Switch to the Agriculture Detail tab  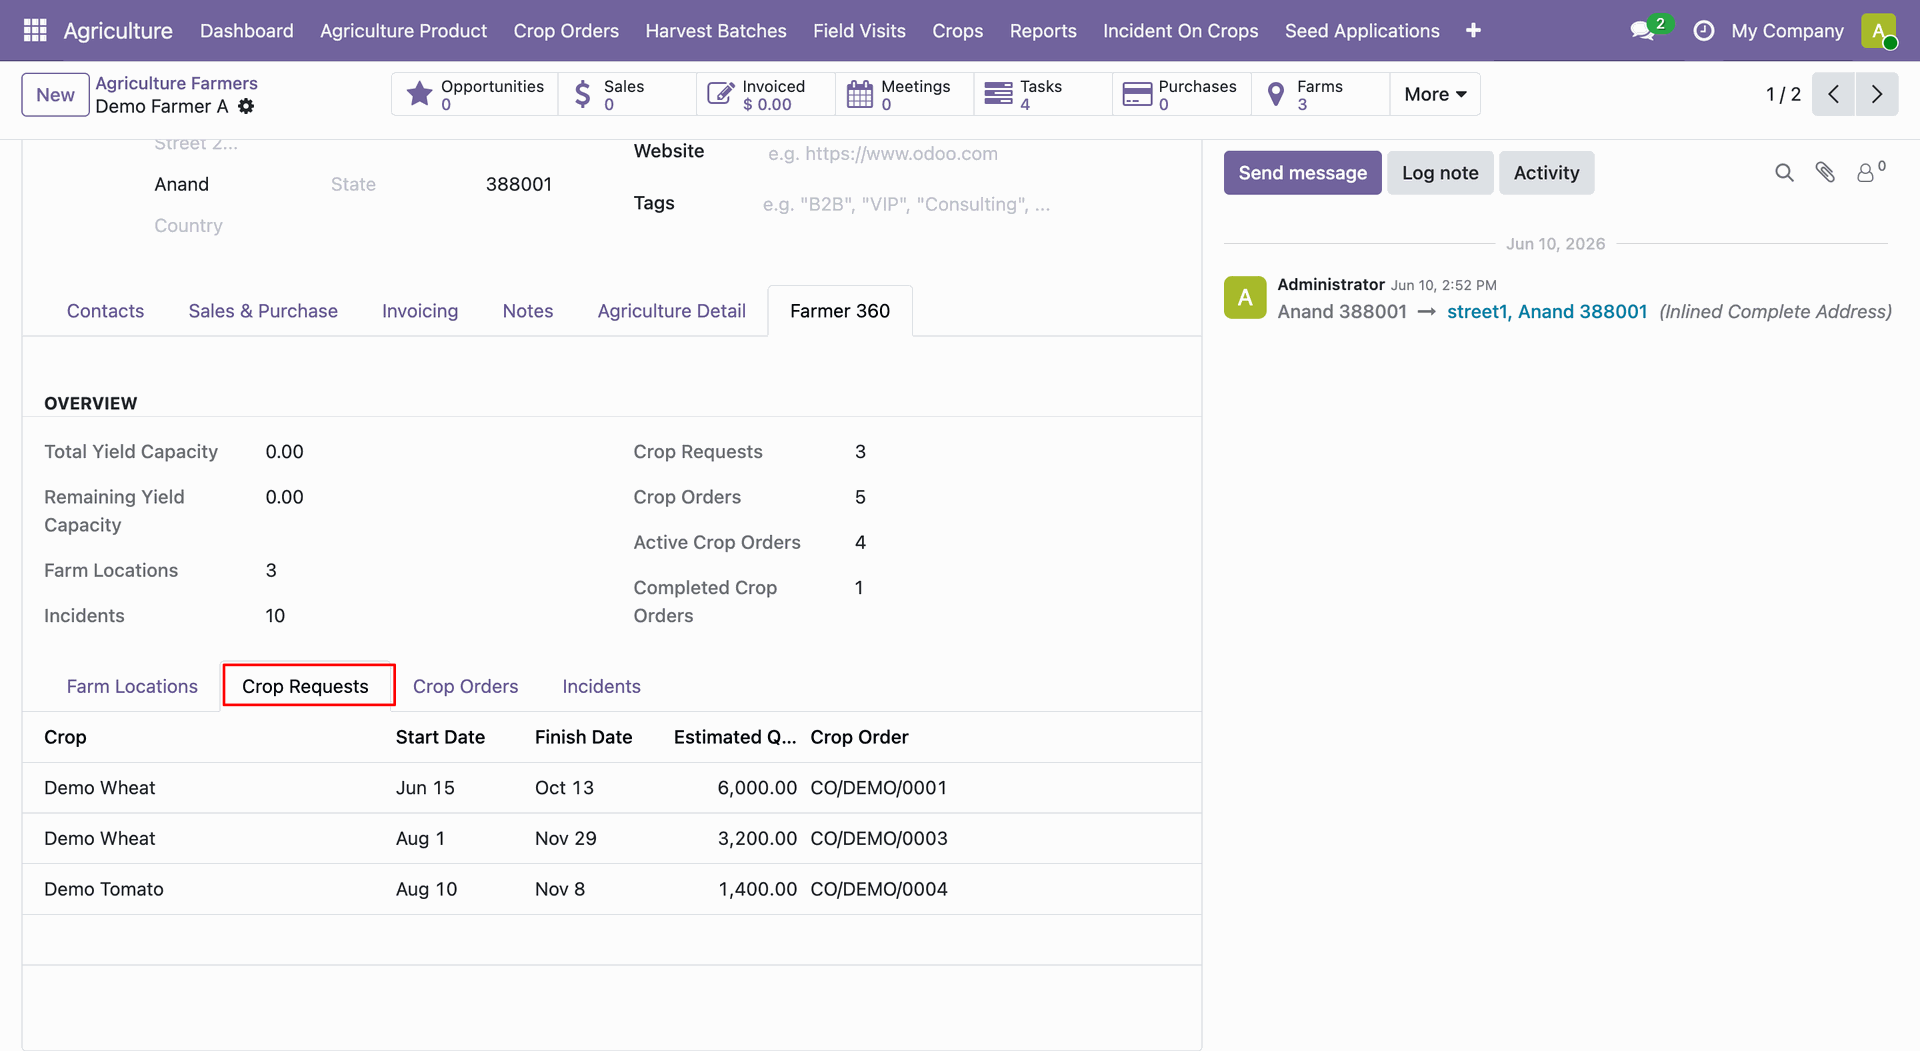[671, 311]
